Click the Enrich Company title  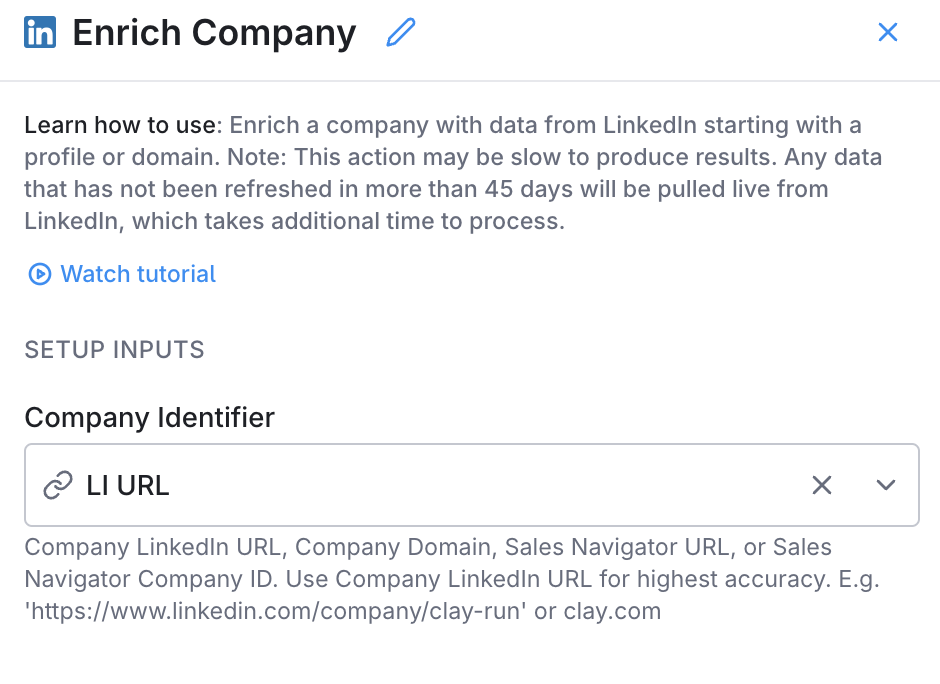[x=214, y=33]
